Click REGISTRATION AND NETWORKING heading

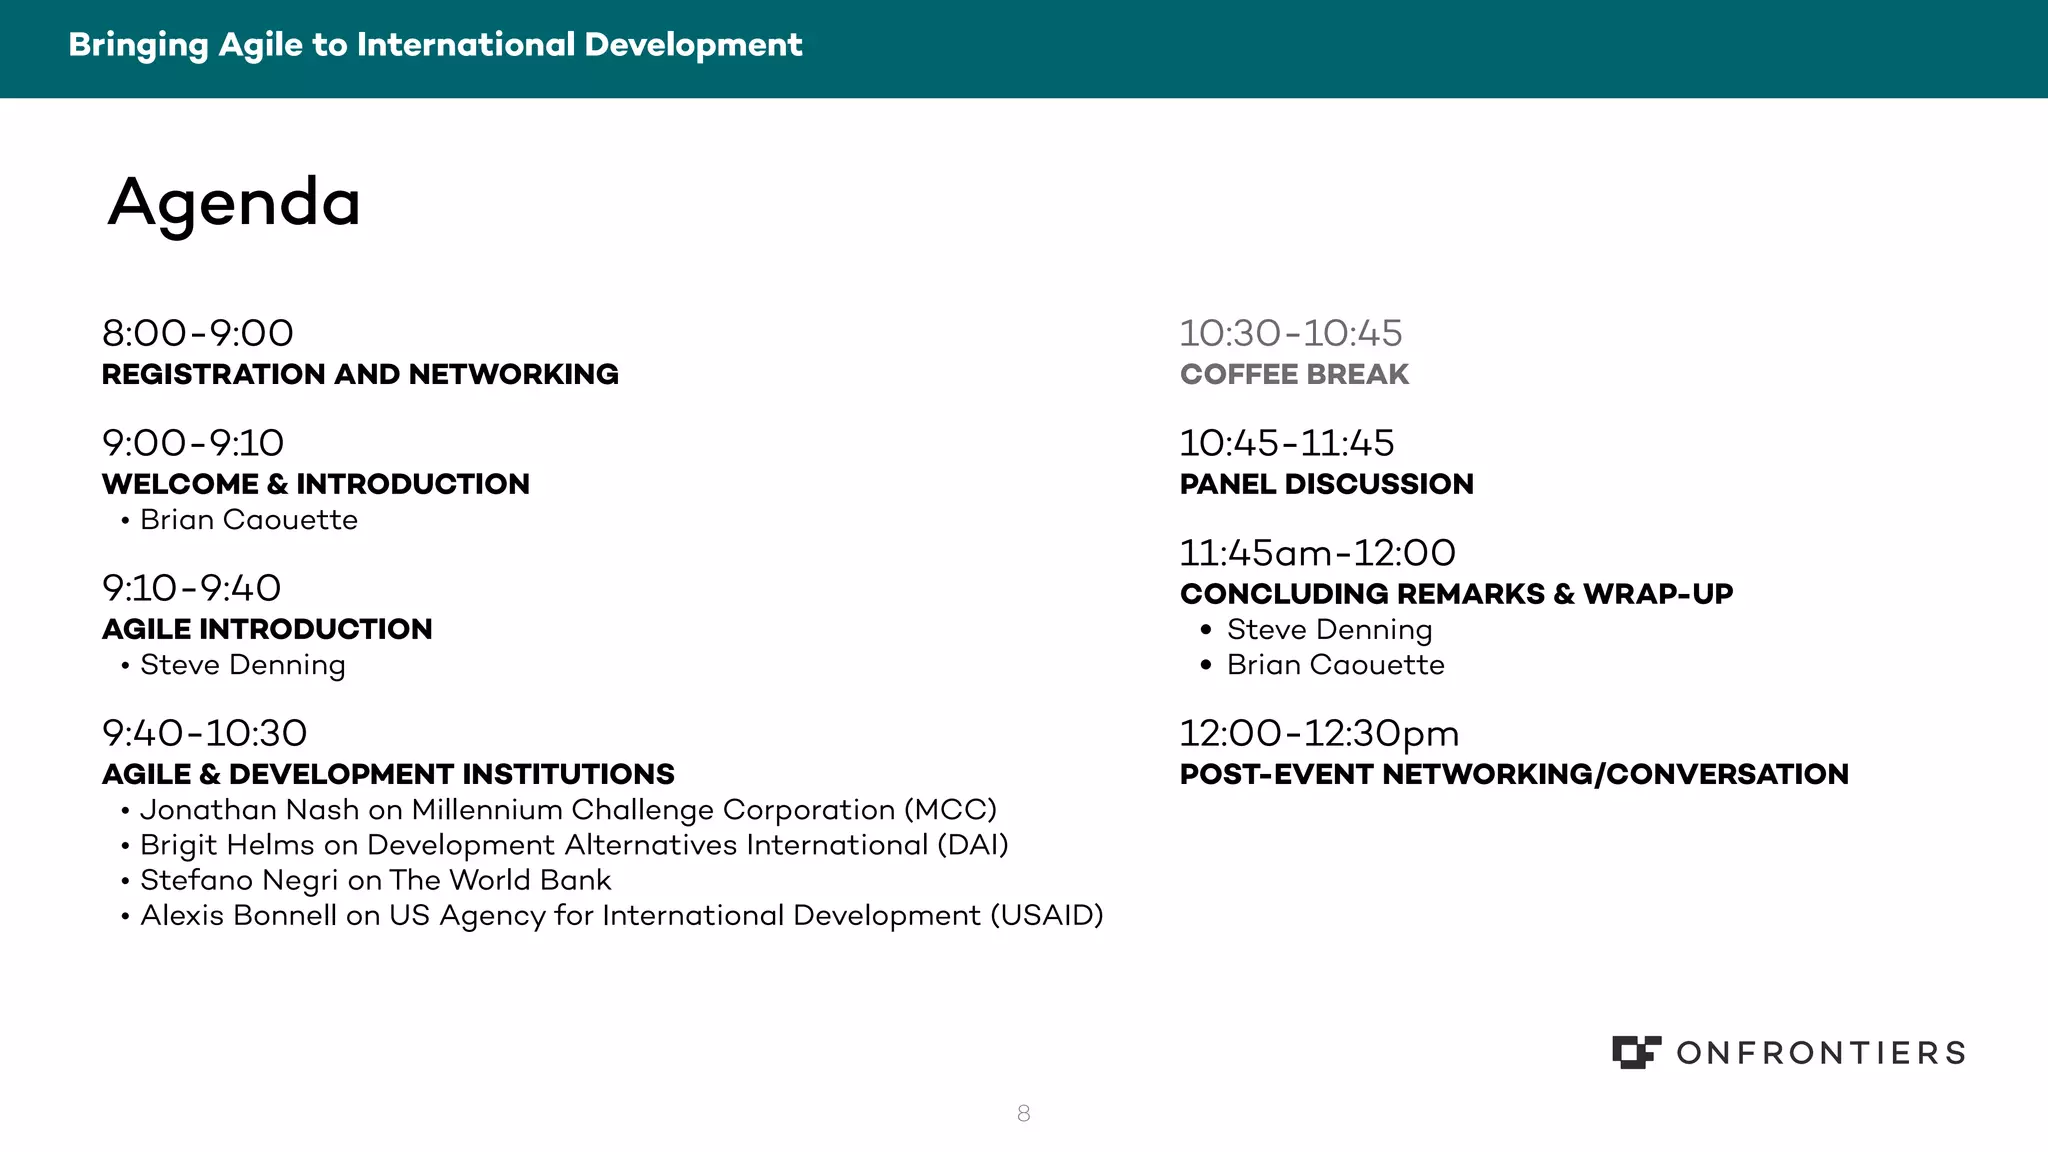point(360,374)
